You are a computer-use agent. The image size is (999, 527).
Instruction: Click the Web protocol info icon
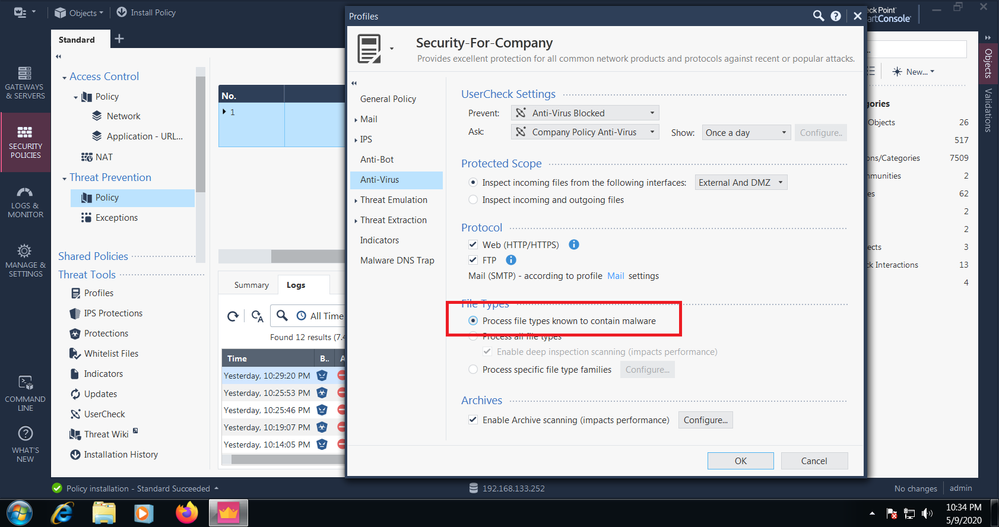(x=574, y=244)
